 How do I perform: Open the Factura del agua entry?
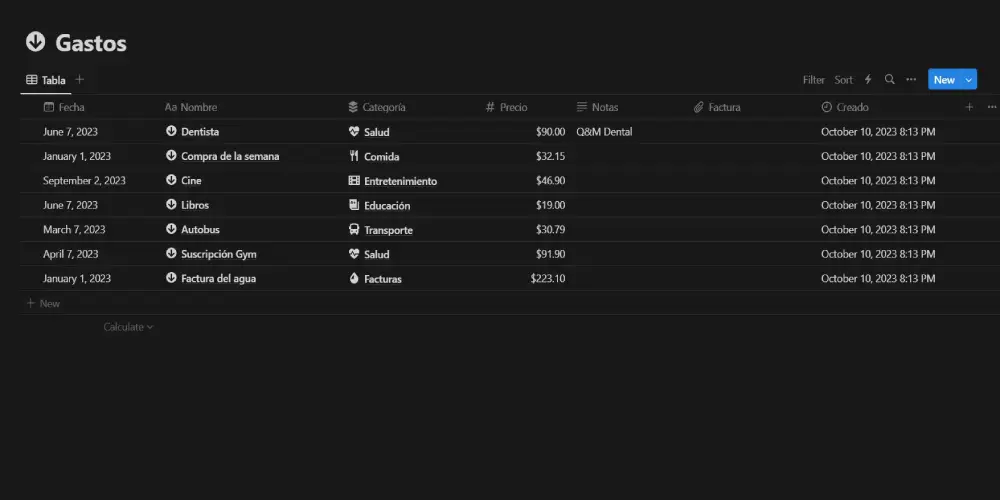218,279
